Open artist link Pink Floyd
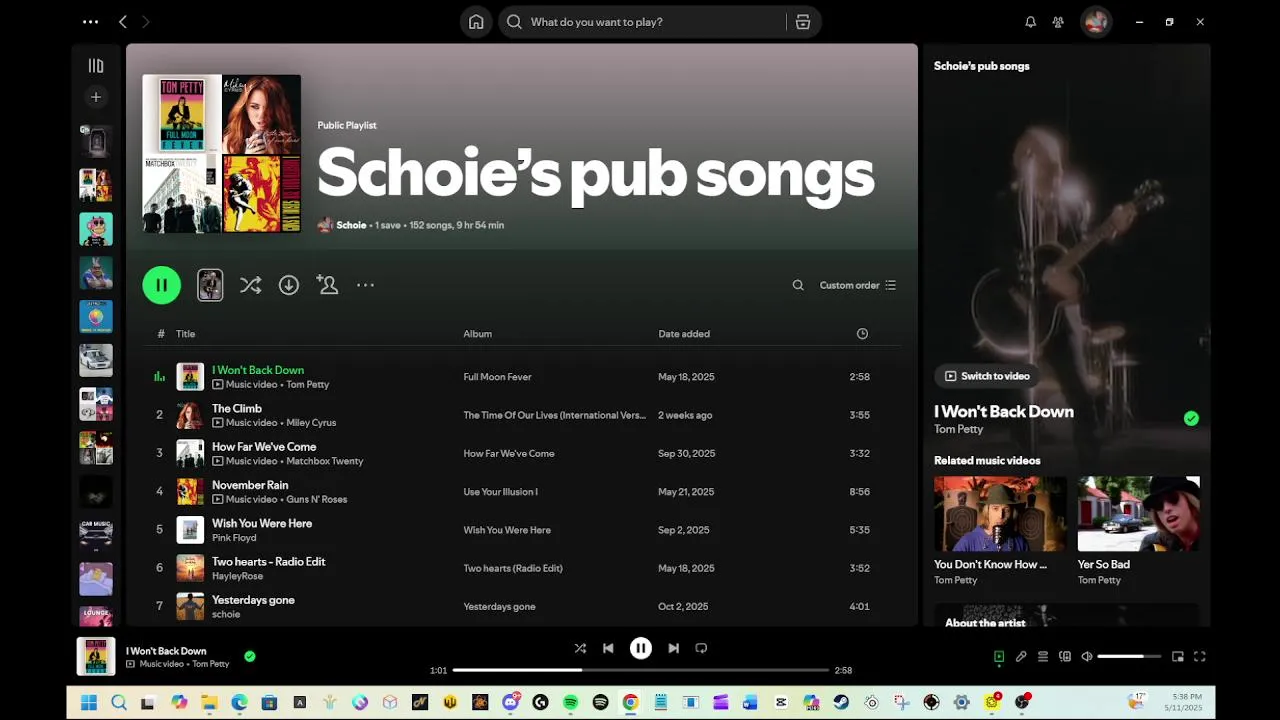 pyautogui.click(x=234, y=538)
